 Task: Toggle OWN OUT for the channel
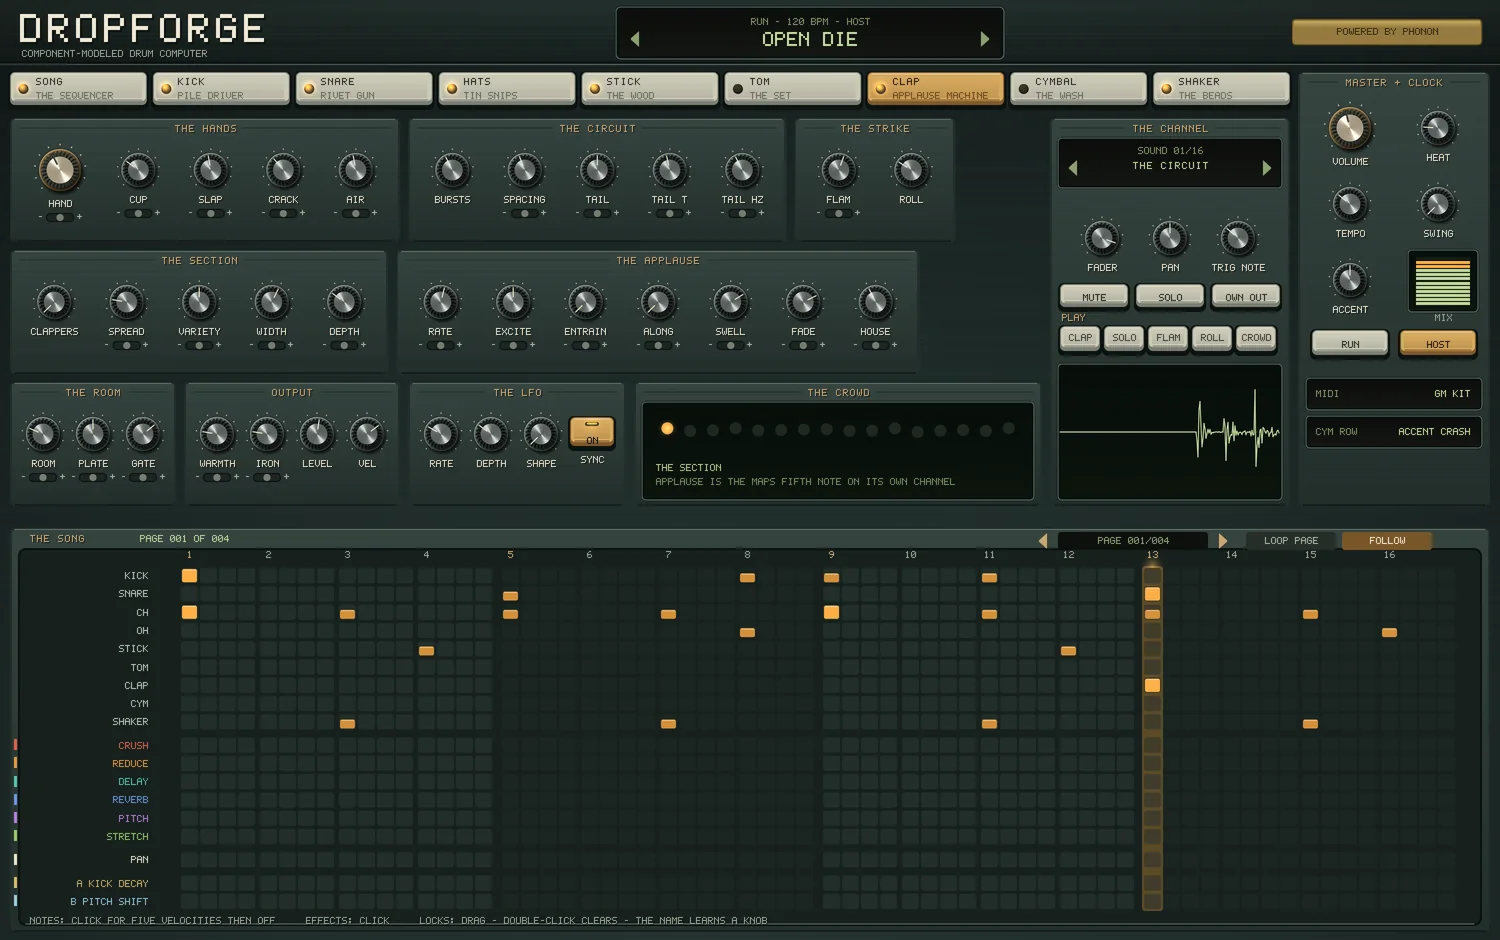[1246, 296]
